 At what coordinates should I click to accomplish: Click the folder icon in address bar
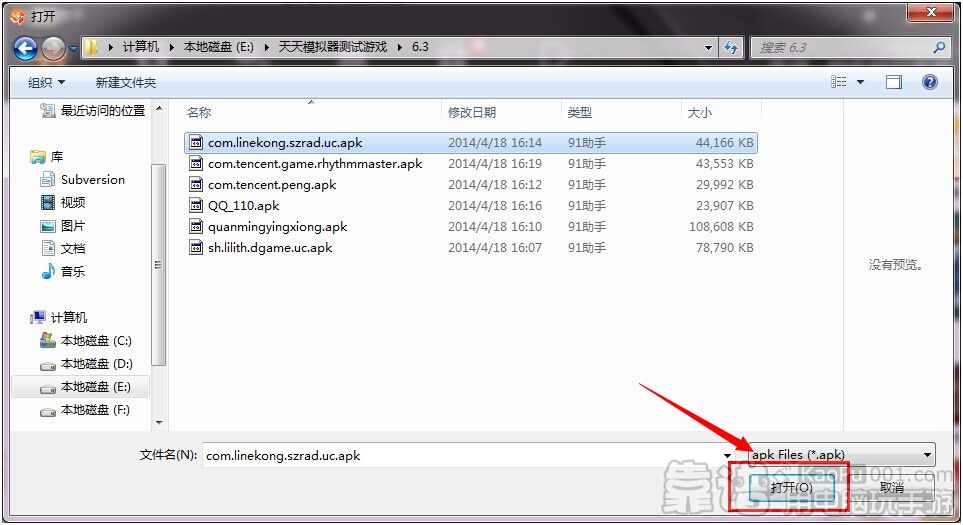(92, 47)
